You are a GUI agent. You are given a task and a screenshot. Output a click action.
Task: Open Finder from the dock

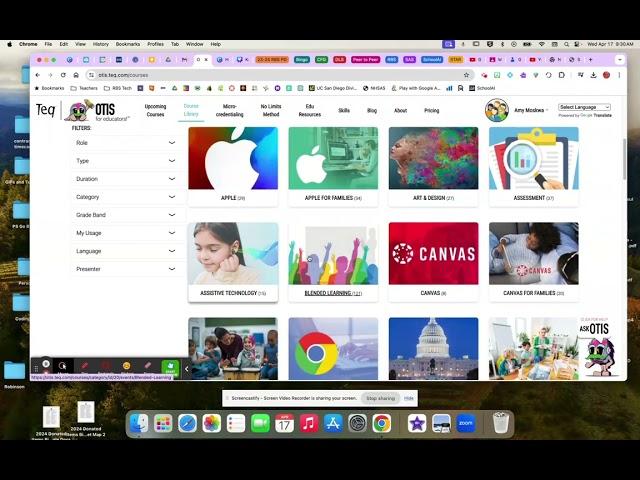pyautogui.click(x=139, y=424)
